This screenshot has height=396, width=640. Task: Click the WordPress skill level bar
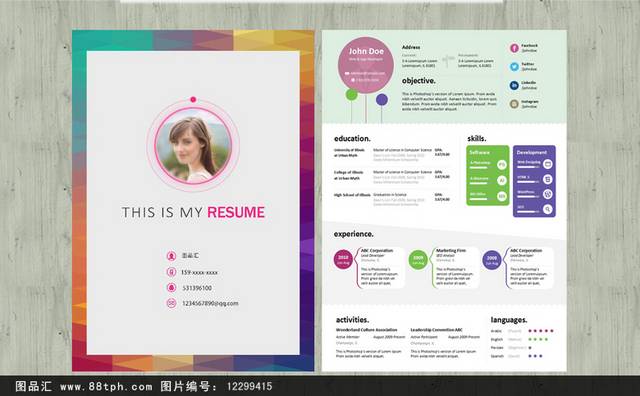click(528, 196)
